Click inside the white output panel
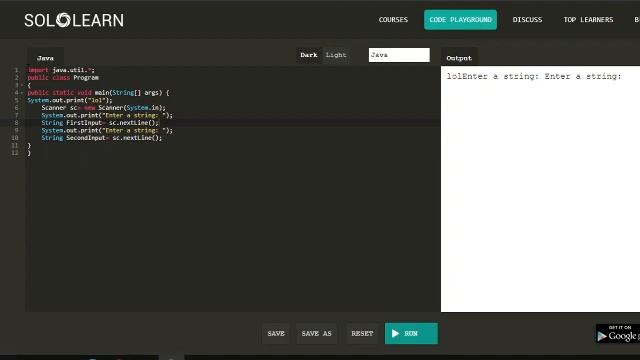The image size is (640, 360). tap(540, 189)
